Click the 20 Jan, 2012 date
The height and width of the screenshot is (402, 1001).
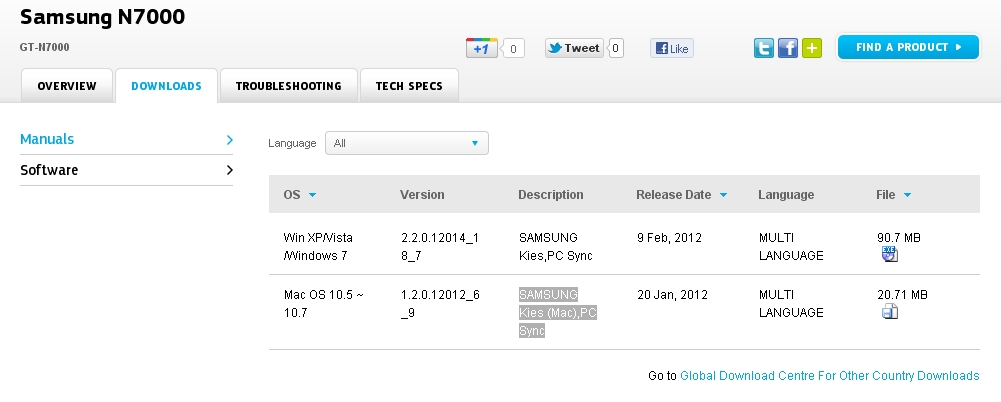coord(672,295)
